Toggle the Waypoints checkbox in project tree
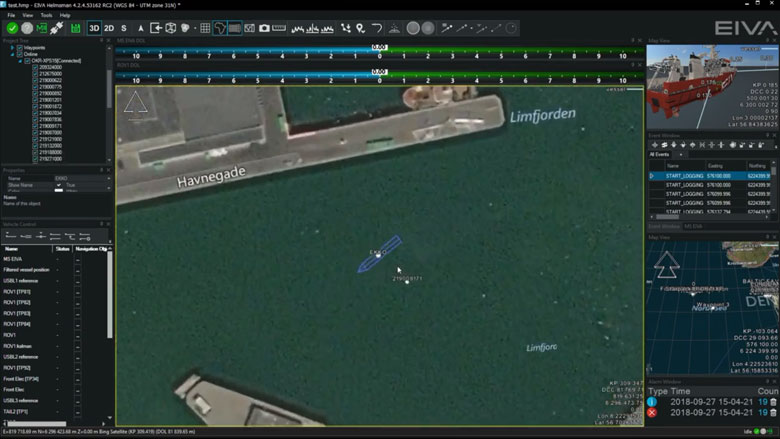780x439 pixels. [19, 48]
